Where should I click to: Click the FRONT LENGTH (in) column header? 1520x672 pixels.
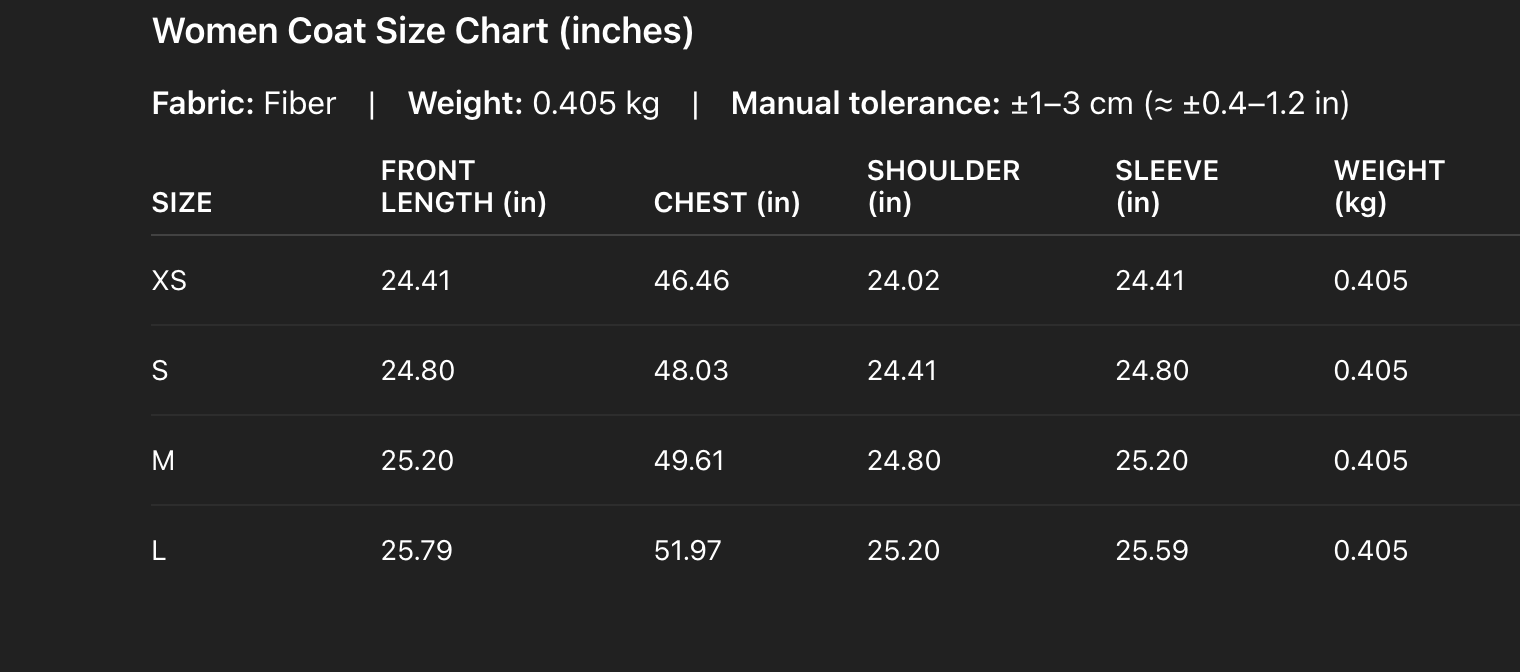[x=463, y=187]
